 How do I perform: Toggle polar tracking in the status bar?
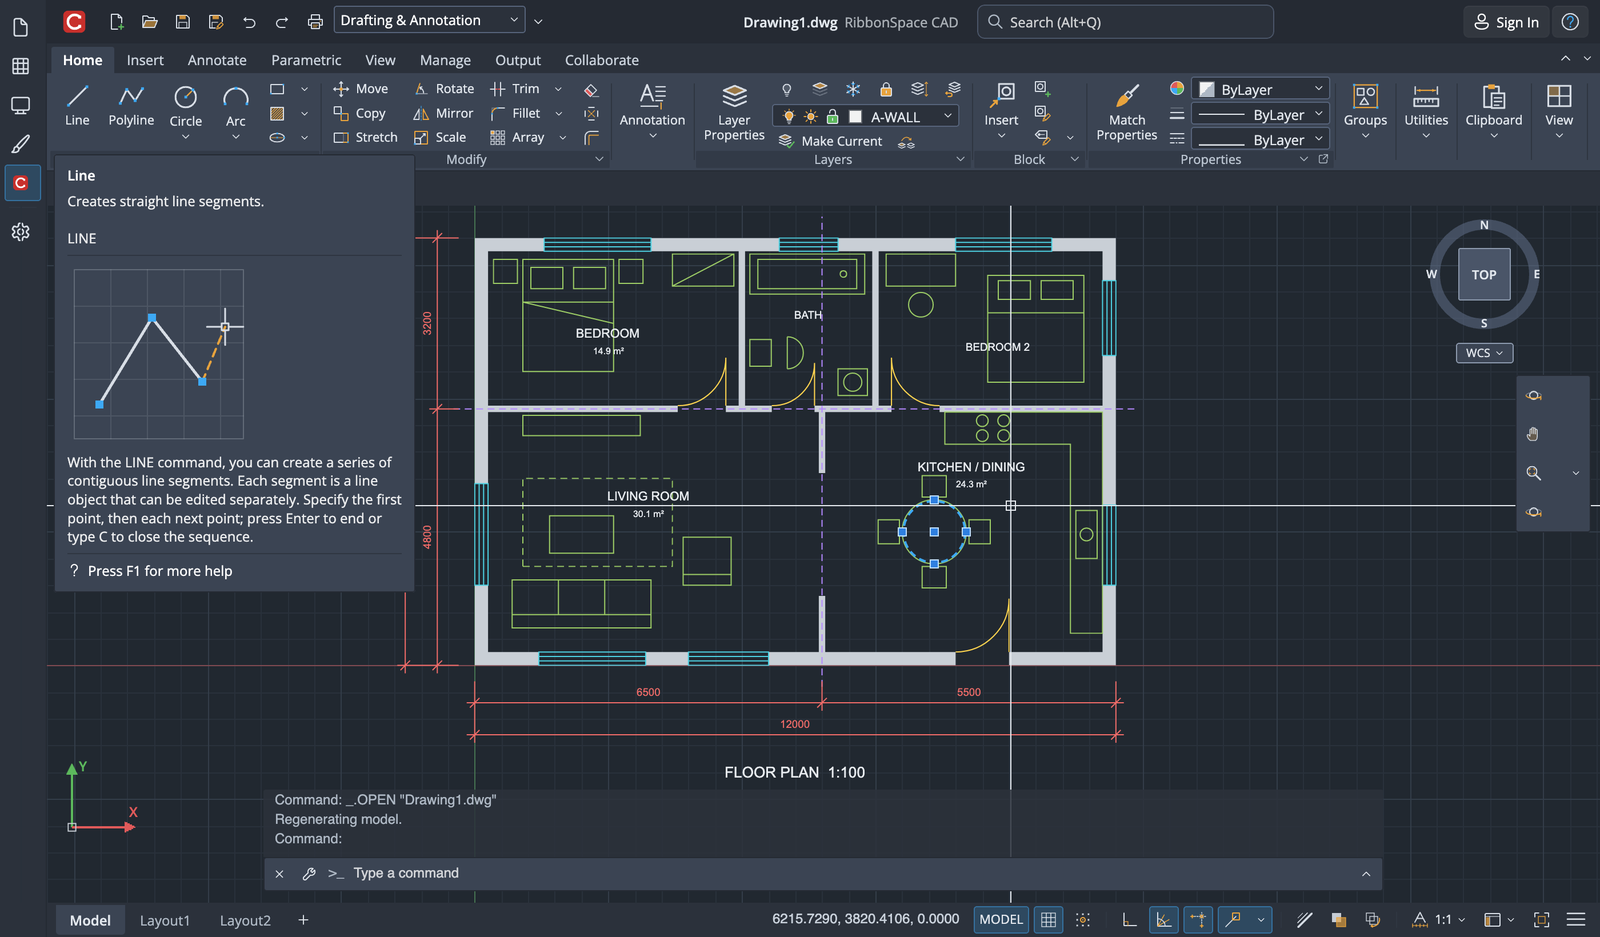[1164, 920]
